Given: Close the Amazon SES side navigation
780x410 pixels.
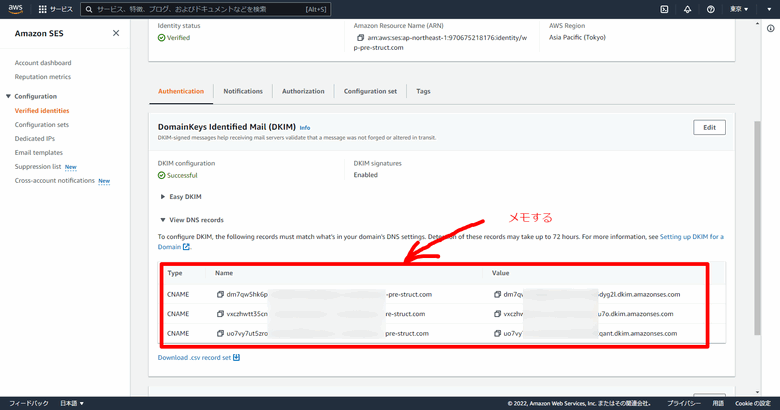Looking at the screenshot, I should point(116,33).
